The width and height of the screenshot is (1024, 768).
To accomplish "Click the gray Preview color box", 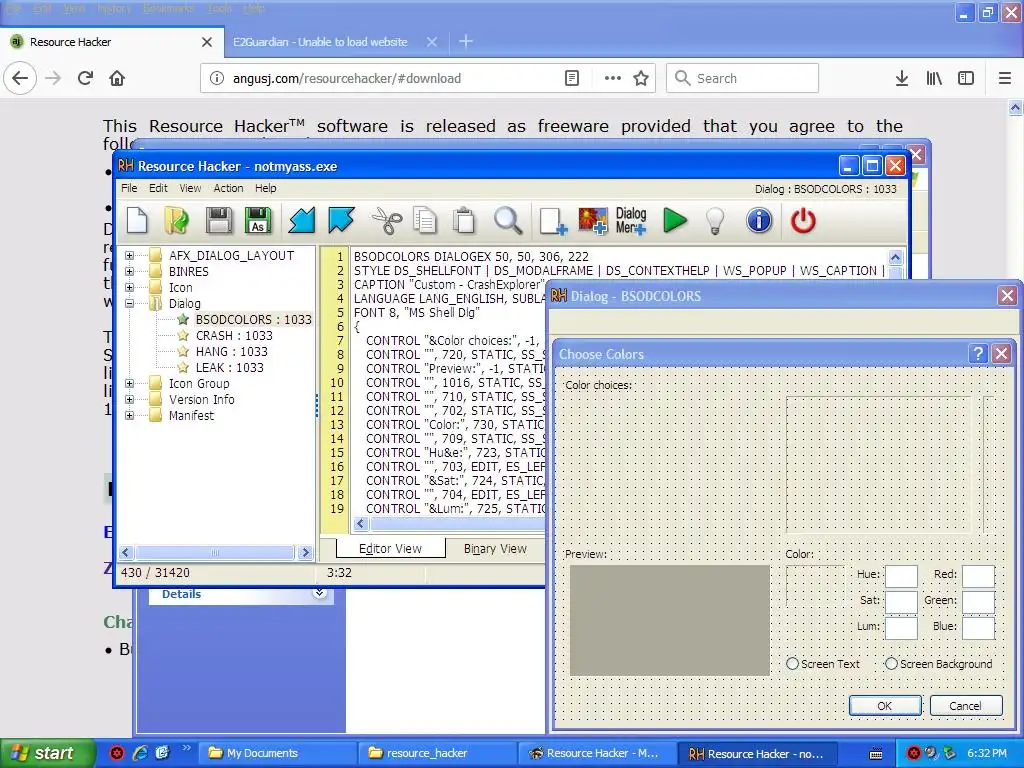I will pos(669,620).
